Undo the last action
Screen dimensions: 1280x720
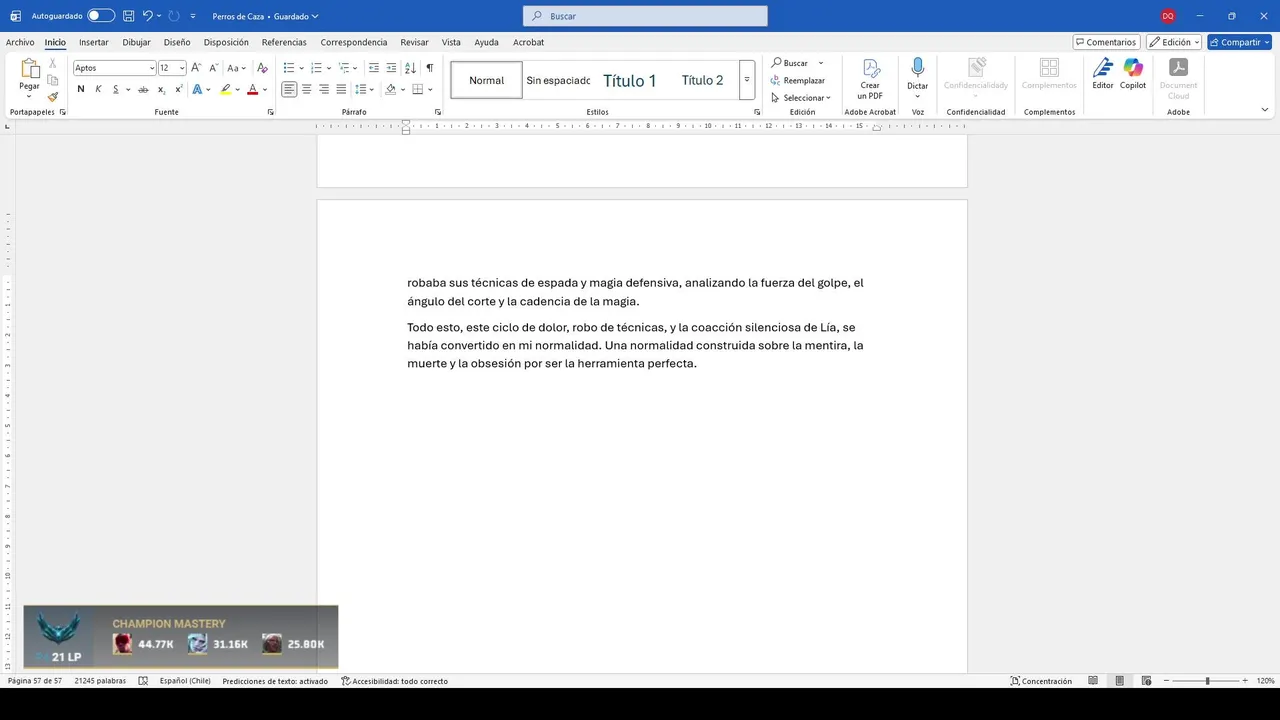pyautogui.click(x=148, y=16)
